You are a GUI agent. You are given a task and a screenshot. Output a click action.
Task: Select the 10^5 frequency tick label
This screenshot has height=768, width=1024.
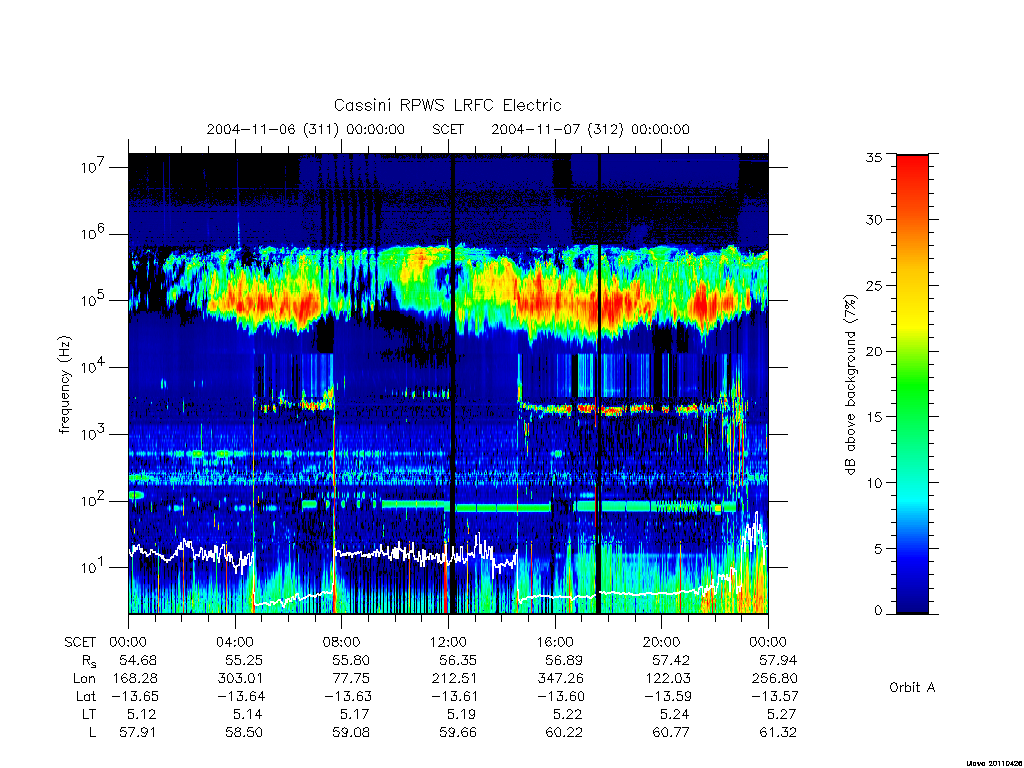pyautogui.click(x=94, y=300)
